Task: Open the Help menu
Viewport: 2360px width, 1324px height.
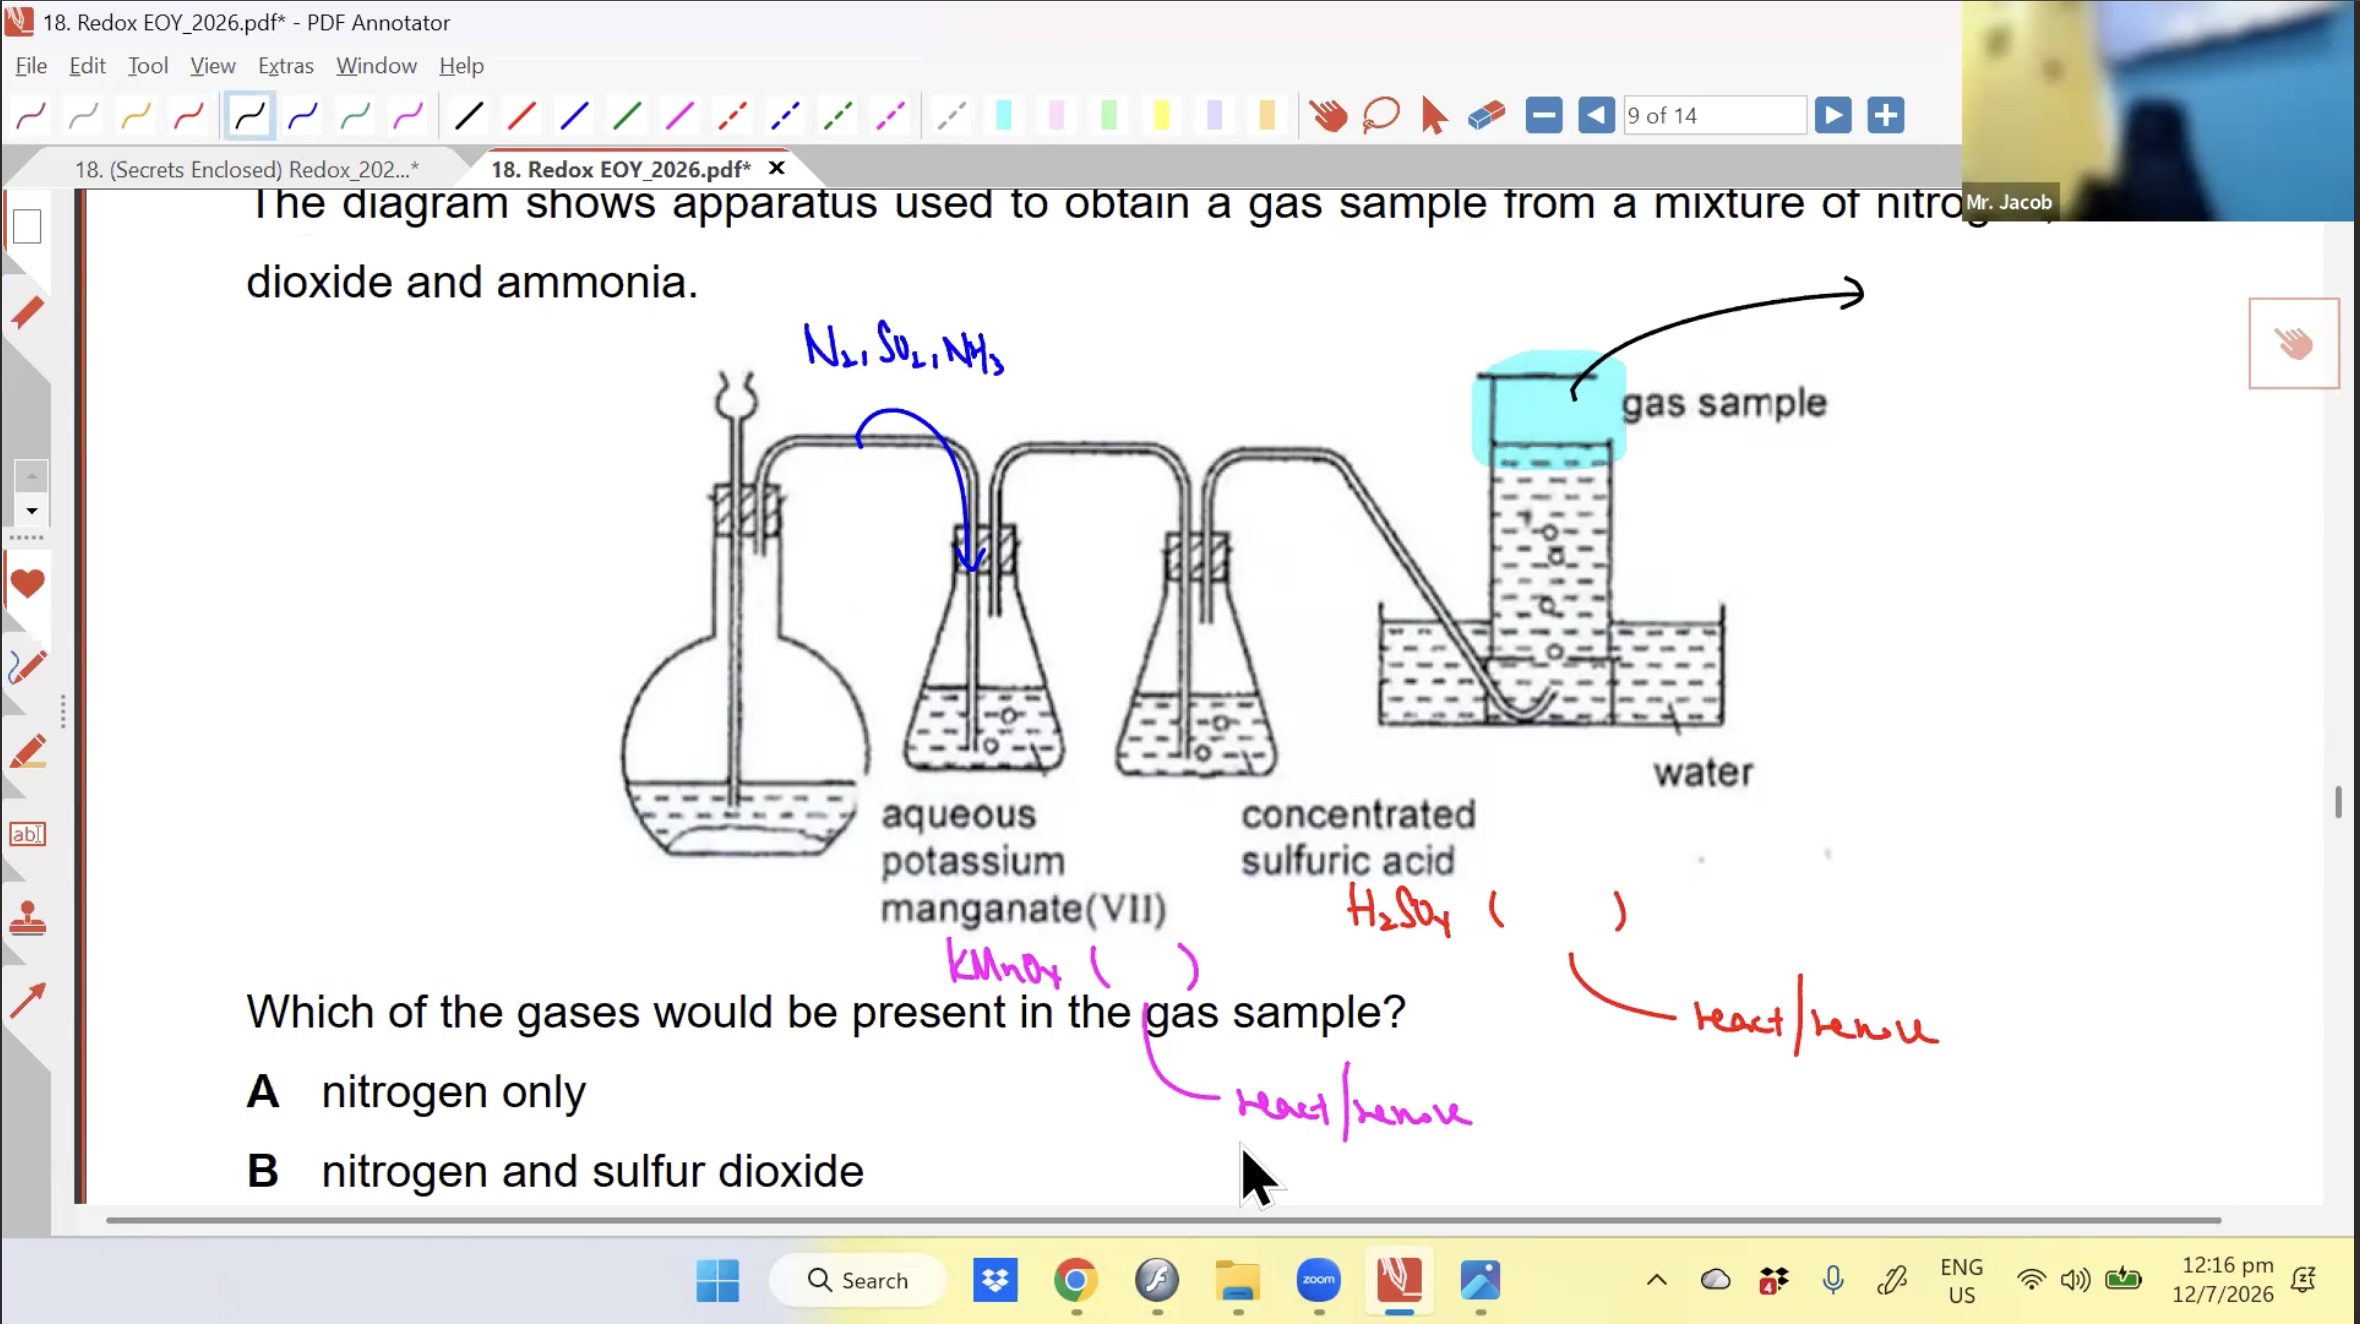Action: [461, 66]
